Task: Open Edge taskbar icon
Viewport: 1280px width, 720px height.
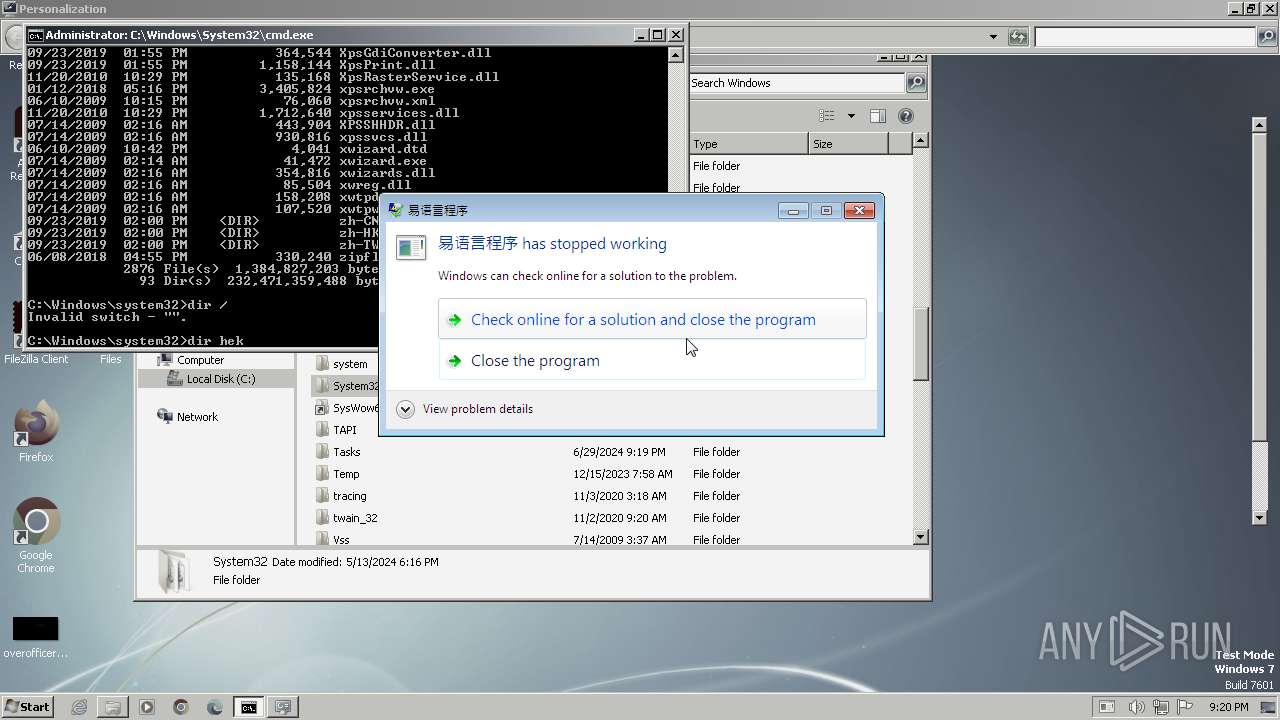Action: (215, 707)
